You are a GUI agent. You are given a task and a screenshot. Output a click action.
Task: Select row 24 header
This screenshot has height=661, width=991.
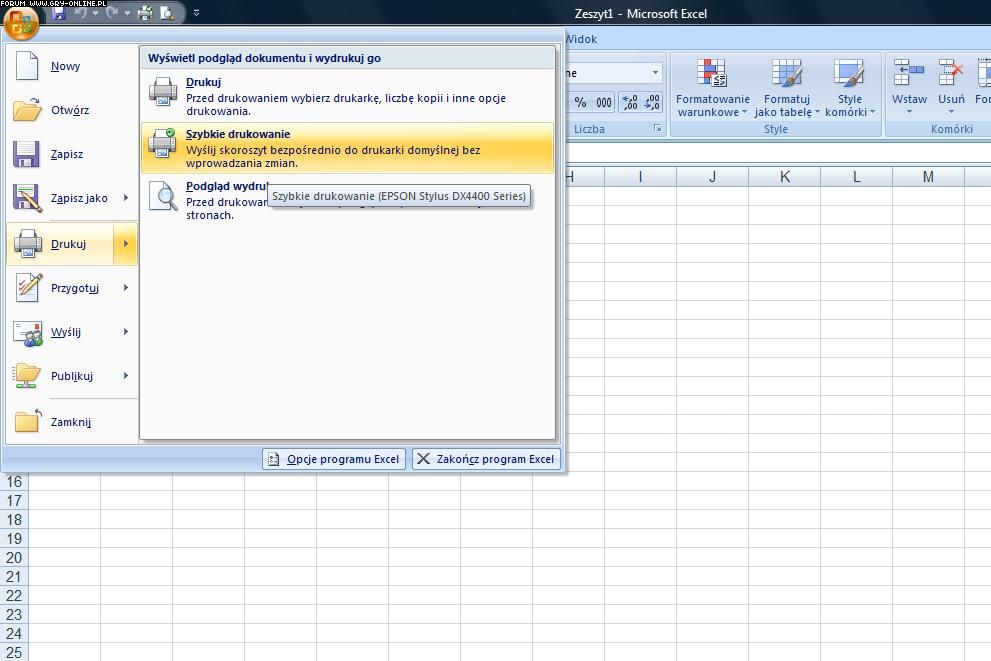(14, 633)
